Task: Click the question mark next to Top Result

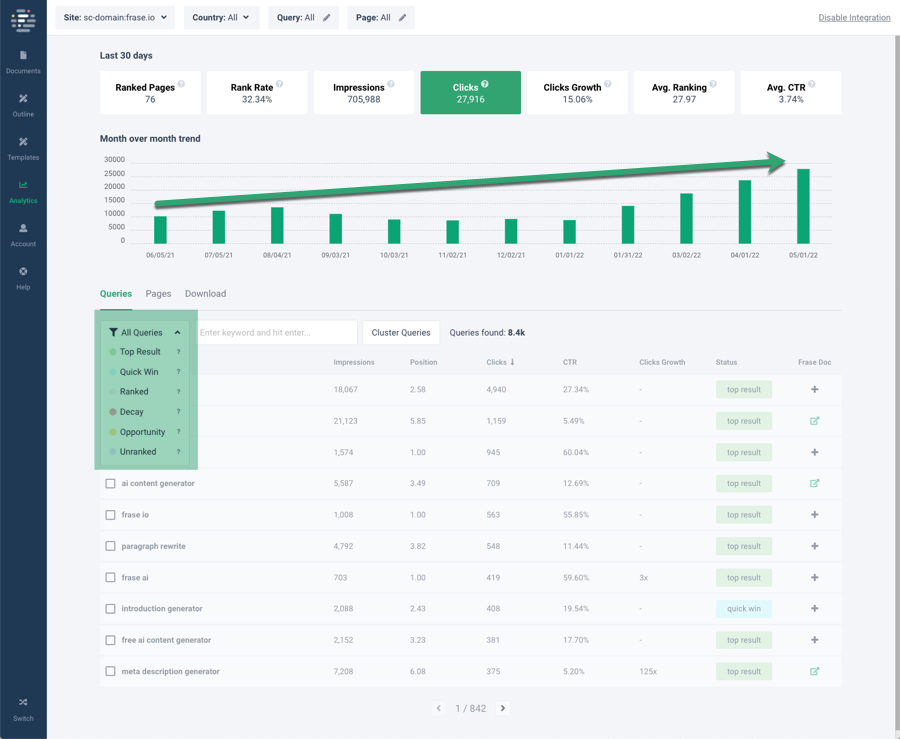Action: point(179,352)
